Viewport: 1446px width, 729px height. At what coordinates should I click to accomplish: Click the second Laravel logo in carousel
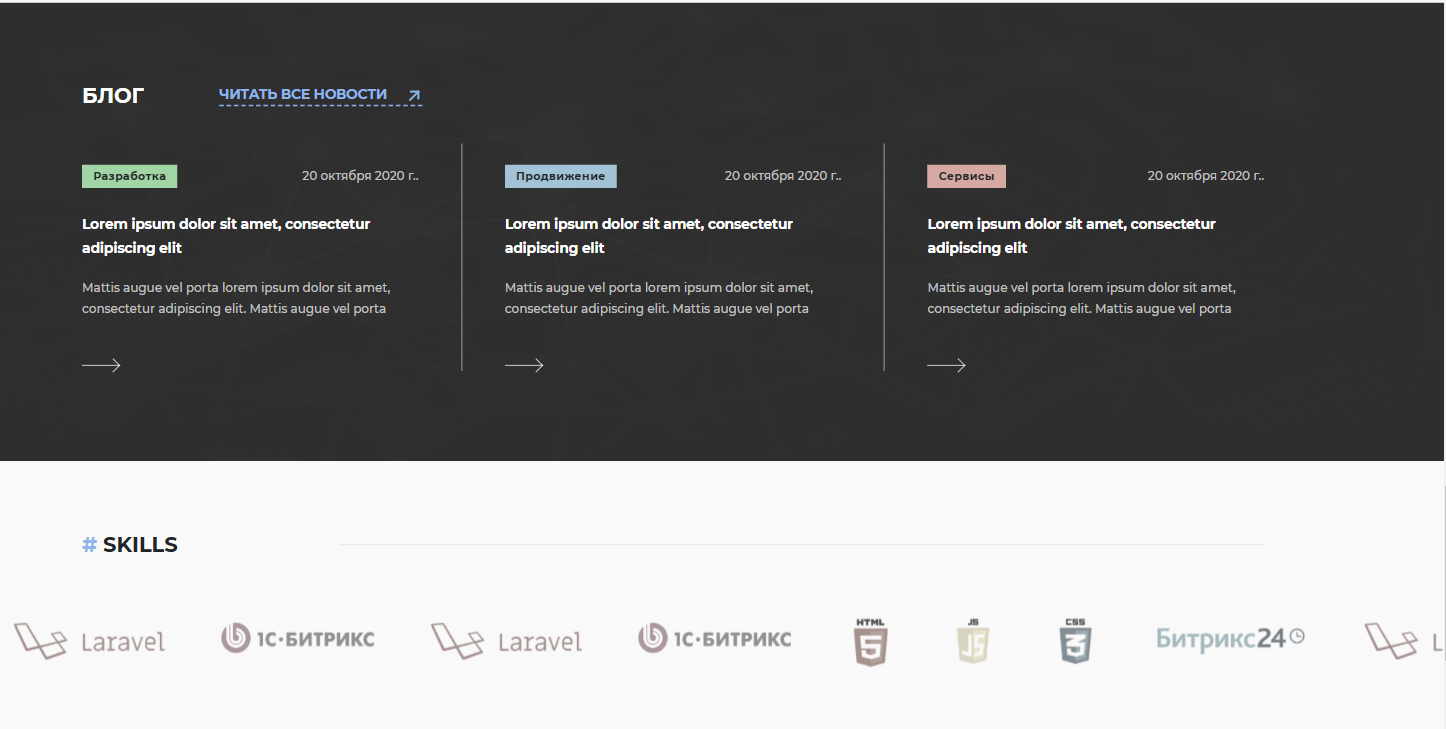click(506, 641)
